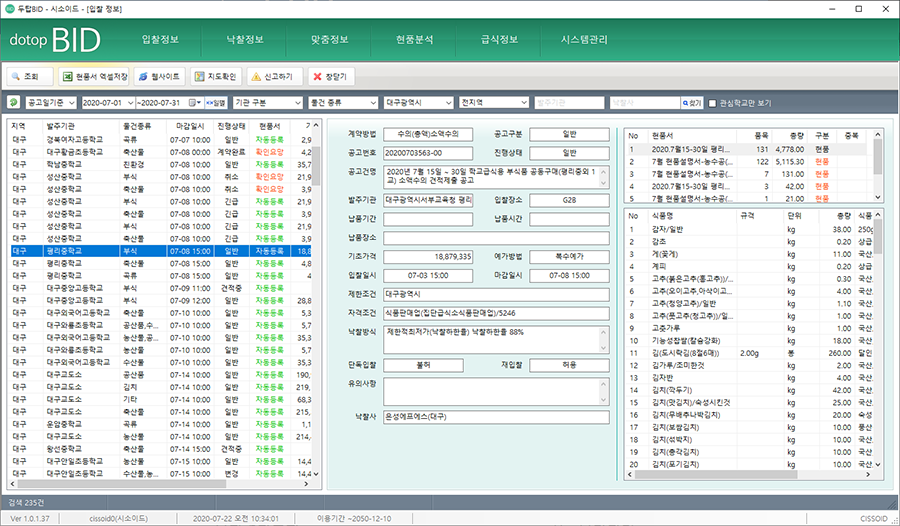The width and height of the screenshot is (900, 526).
Task: Expand the 물건 종류 dropdown
Action: (x=343, y=102)
